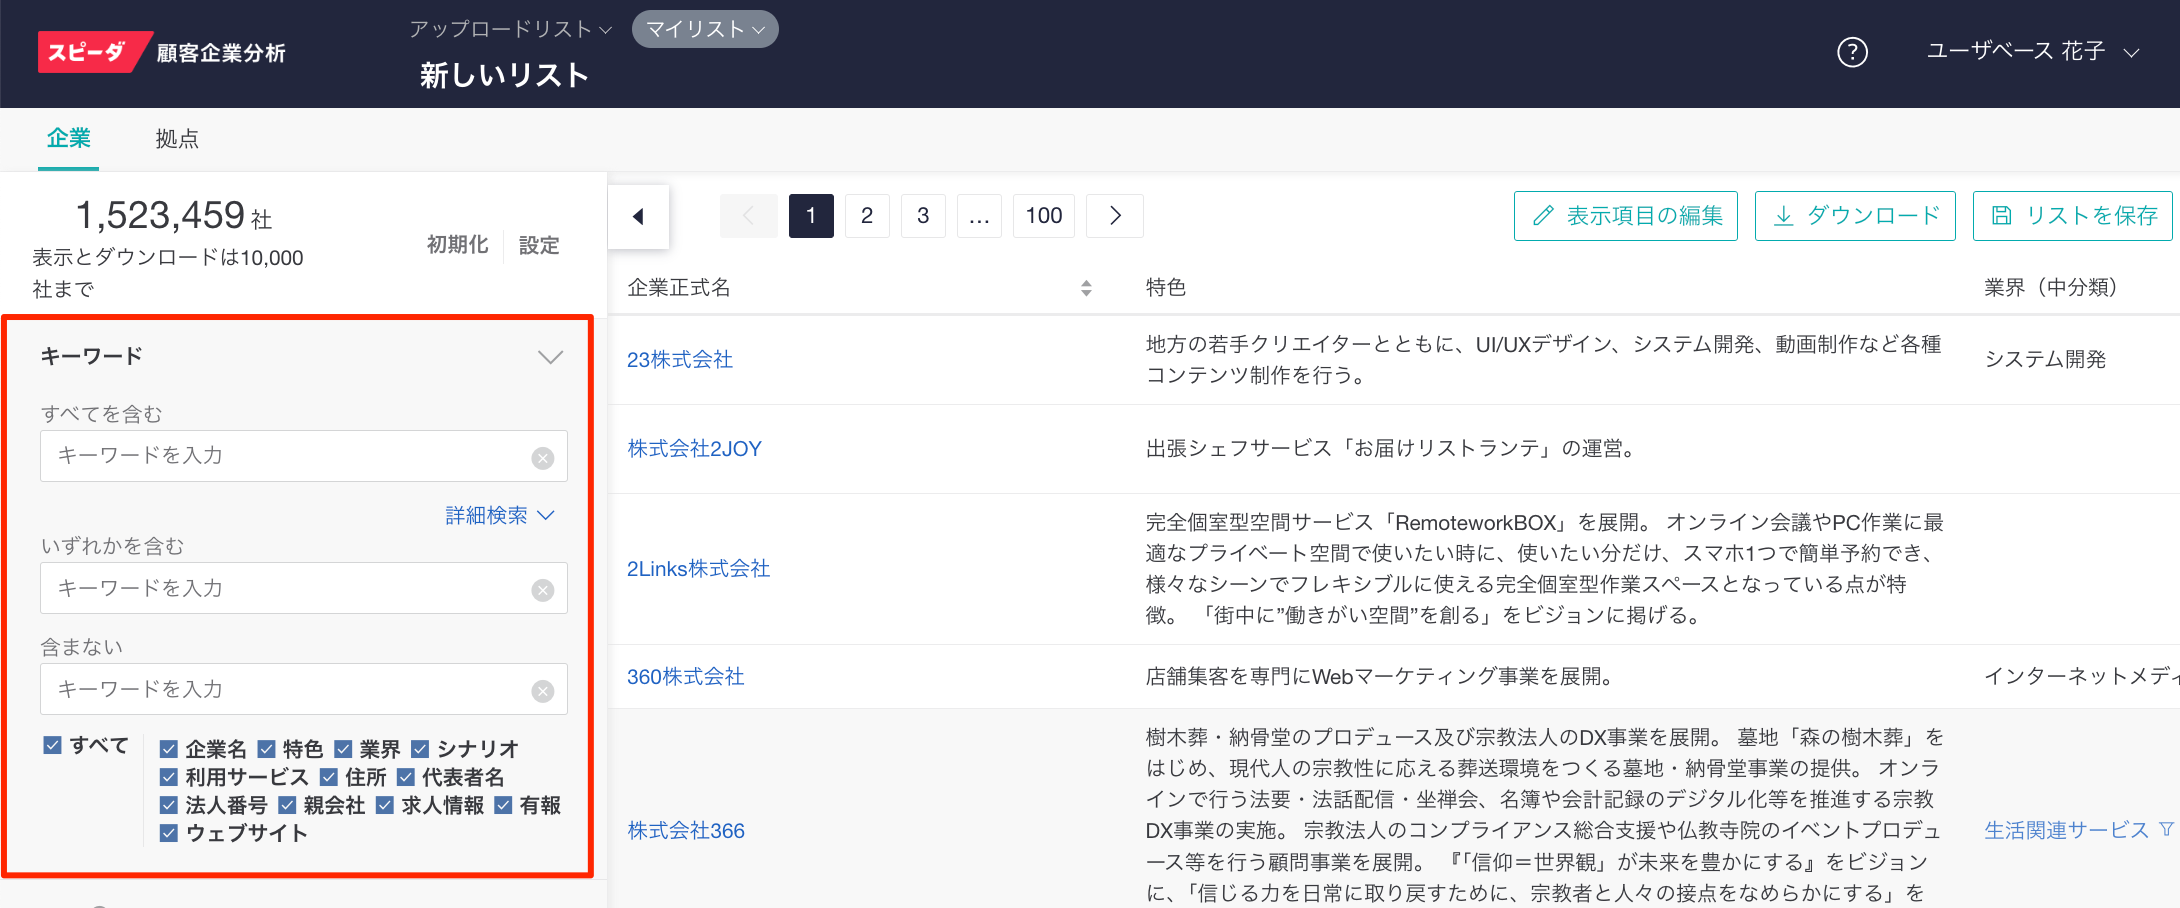Go to page 2 in pagination

click(x=867, y=215)
